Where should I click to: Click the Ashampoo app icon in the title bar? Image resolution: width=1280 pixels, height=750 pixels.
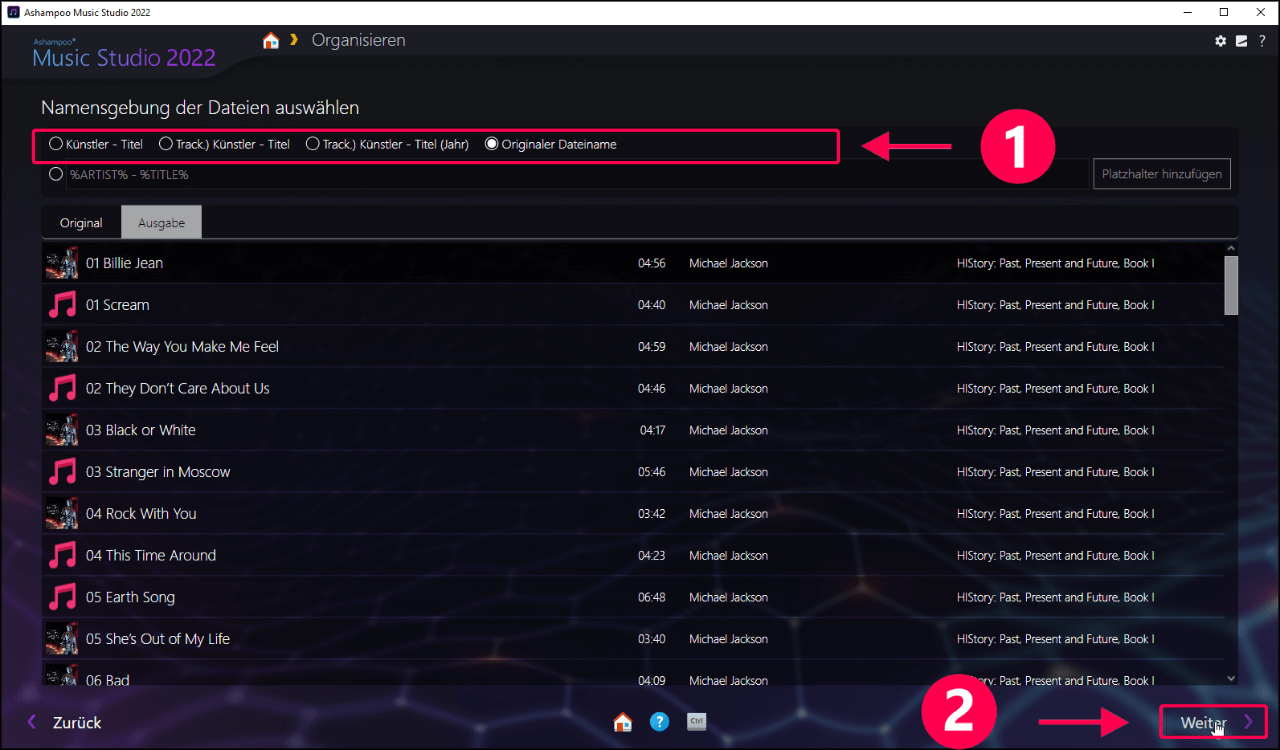[13, 12]
